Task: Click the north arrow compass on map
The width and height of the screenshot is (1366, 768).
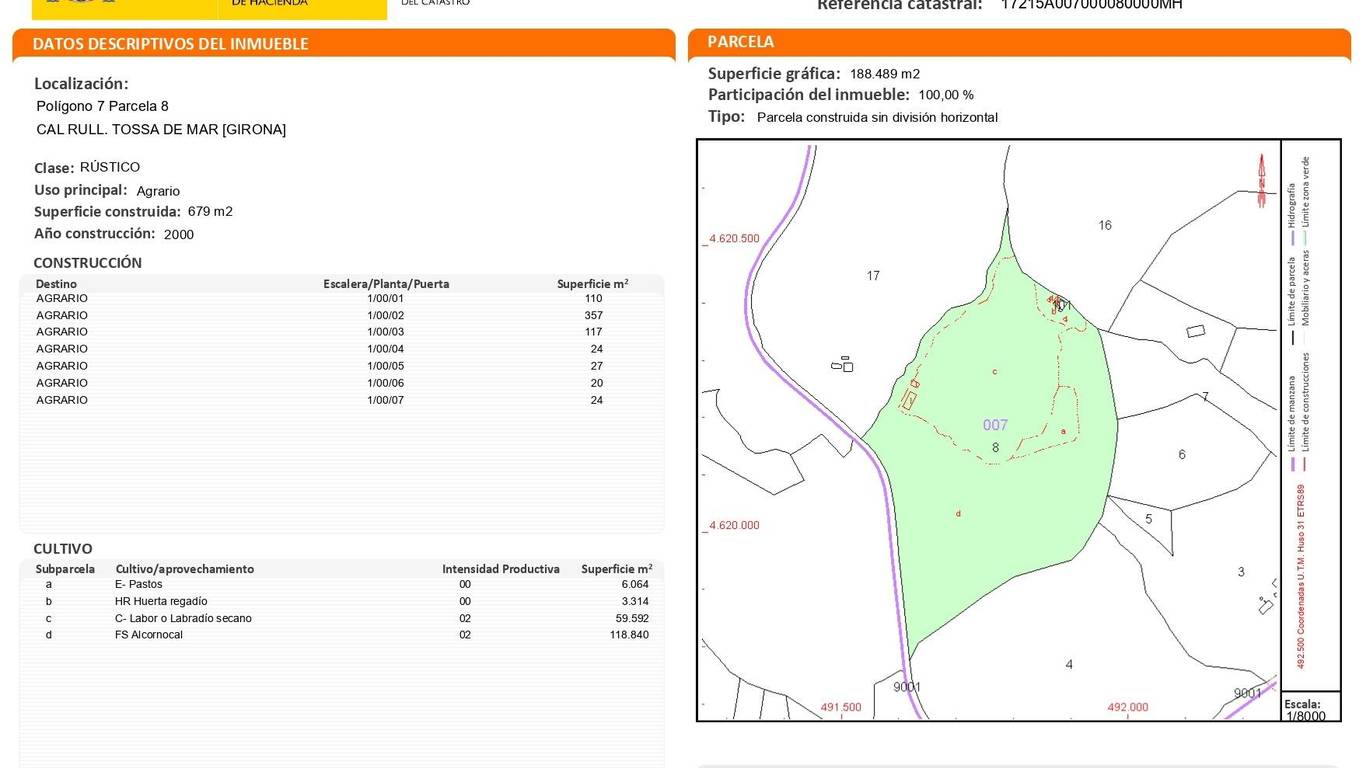Action: click(x=1261, y=180)
